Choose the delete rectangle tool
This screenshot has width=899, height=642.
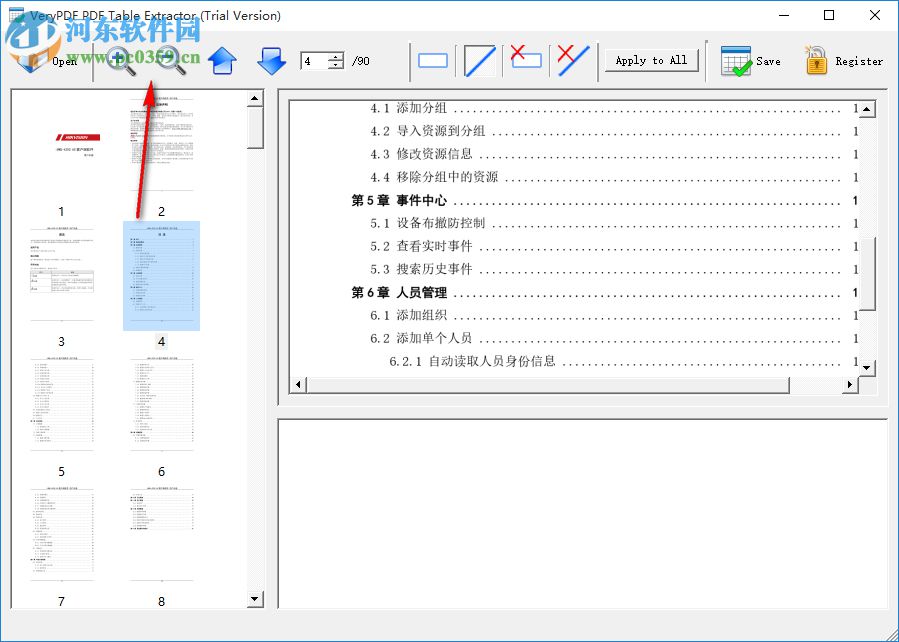click(526, 60)
